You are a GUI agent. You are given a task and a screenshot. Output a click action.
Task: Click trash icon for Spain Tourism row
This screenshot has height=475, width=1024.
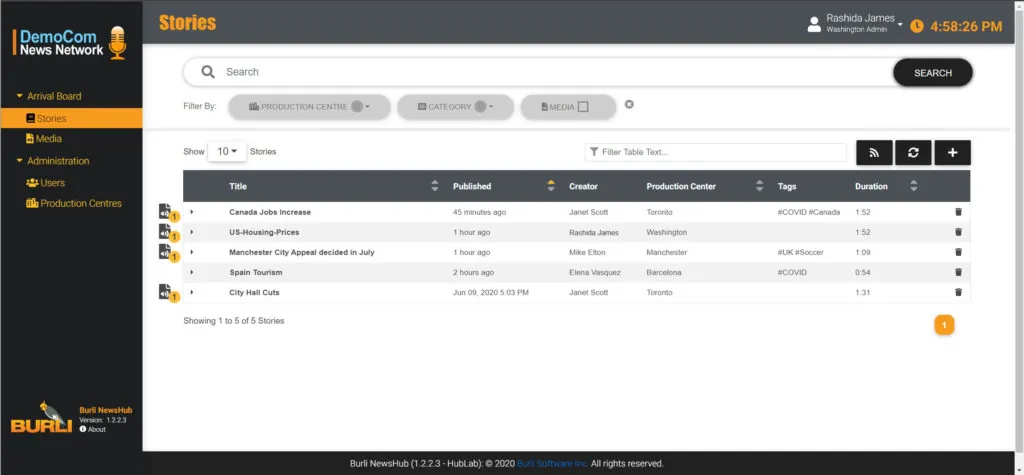pyautogui.click(x=958, y=272)
